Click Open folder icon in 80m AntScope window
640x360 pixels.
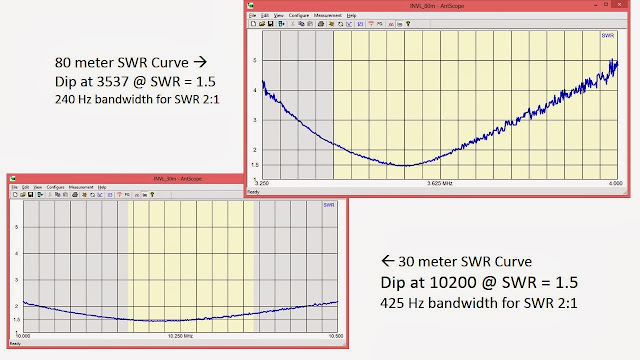[262, 24]
